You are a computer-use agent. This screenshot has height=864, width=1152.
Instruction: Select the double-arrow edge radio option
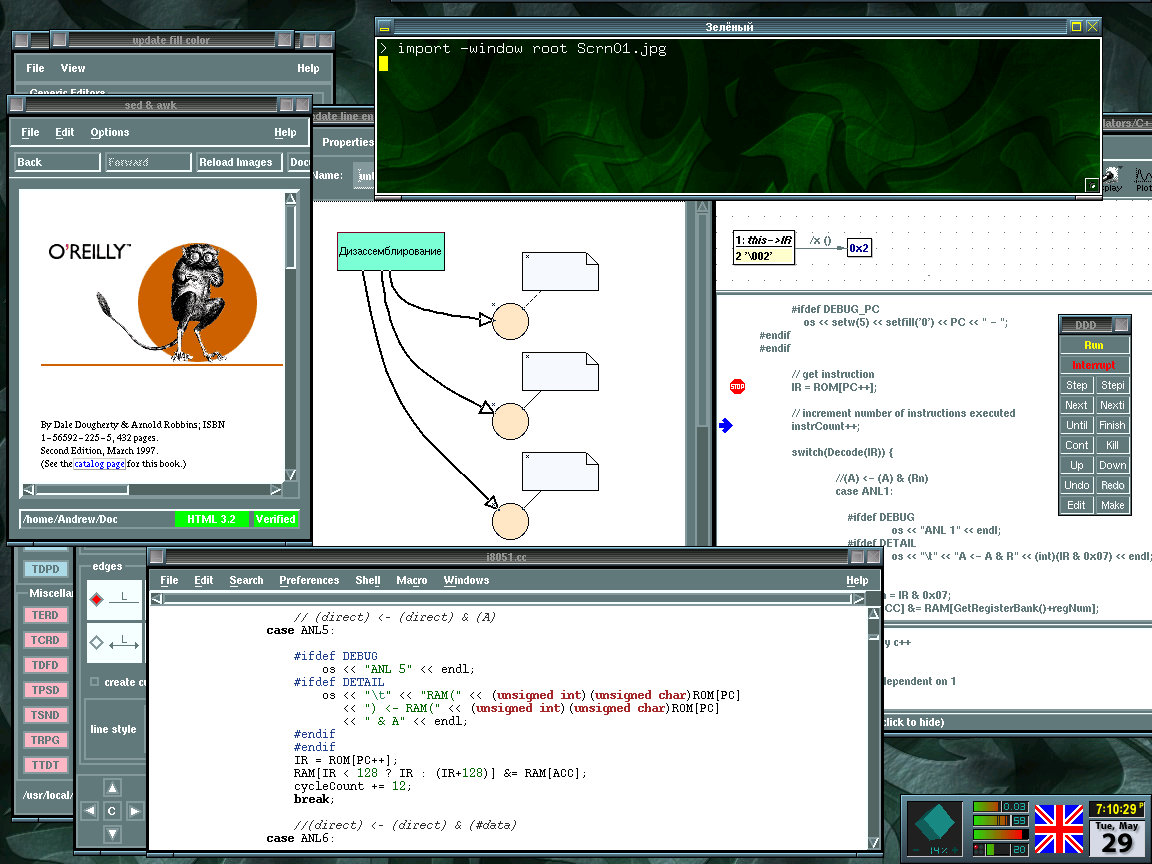pyautogui.click(x=97, y=643)
